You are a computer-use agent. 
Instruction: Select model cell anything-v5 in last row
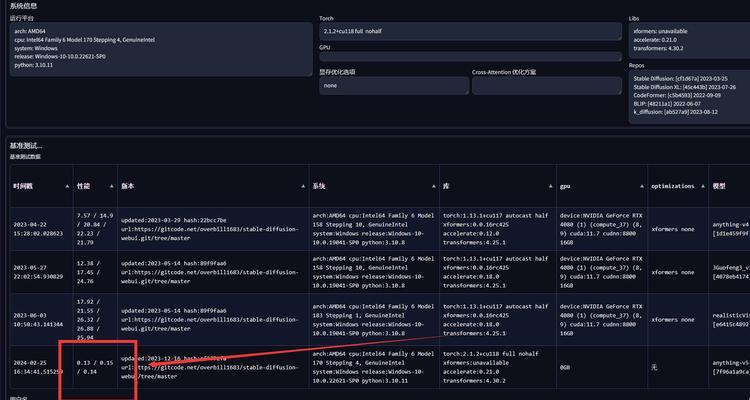[729, 367]
